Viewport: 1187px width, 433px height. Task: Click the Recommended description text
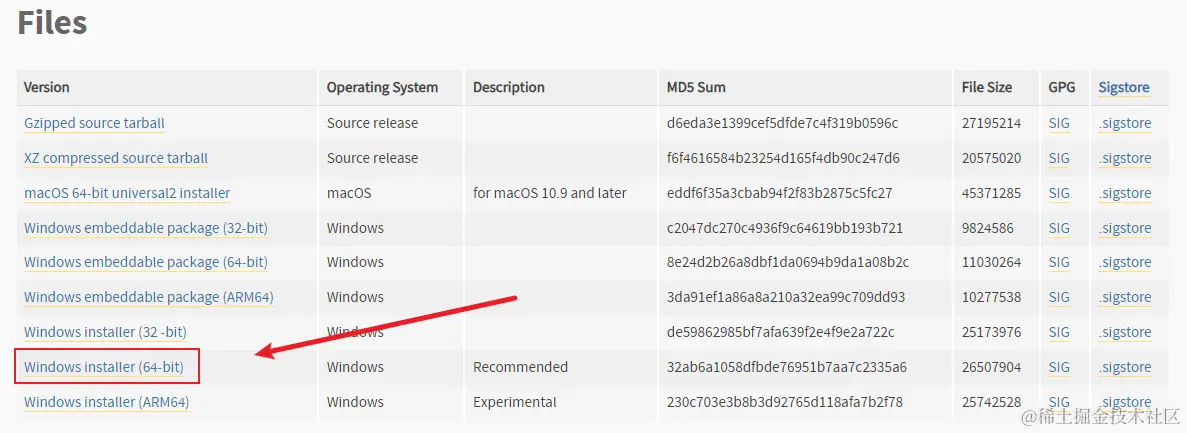(x=520, y=366)
